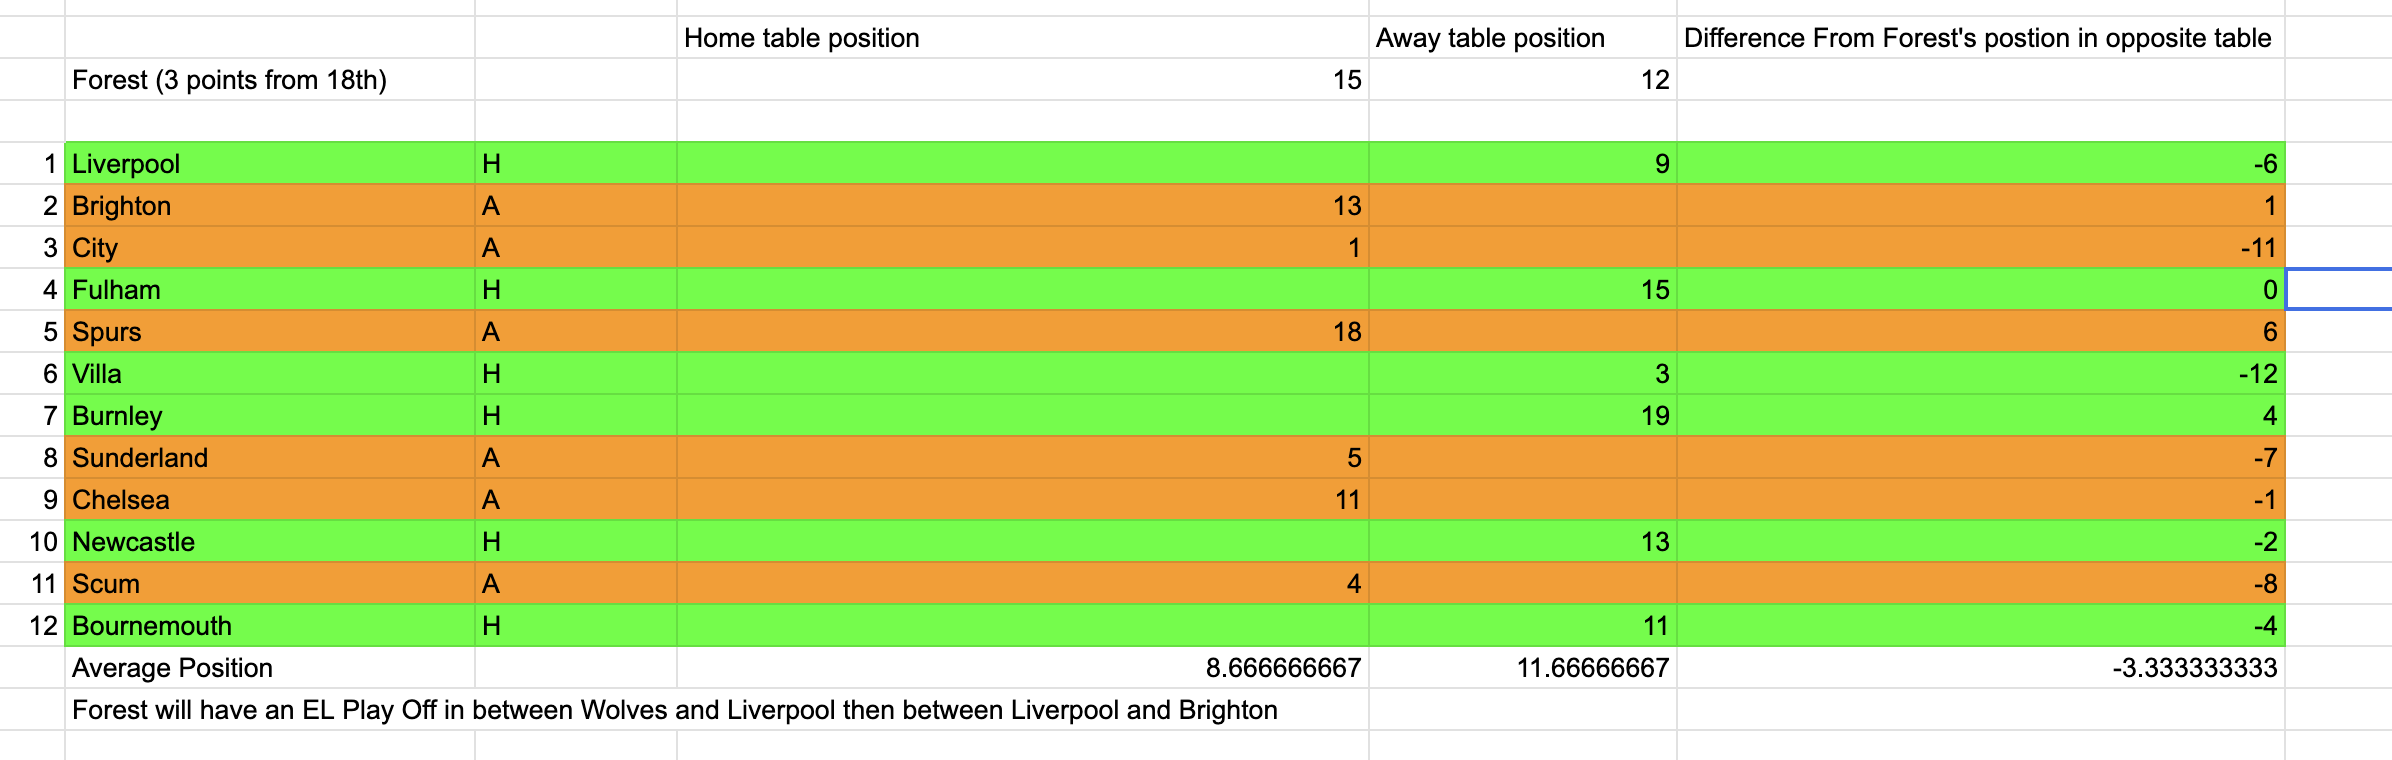Select the Chelsea team cell

pyautogui.click(x=268, y=500)
